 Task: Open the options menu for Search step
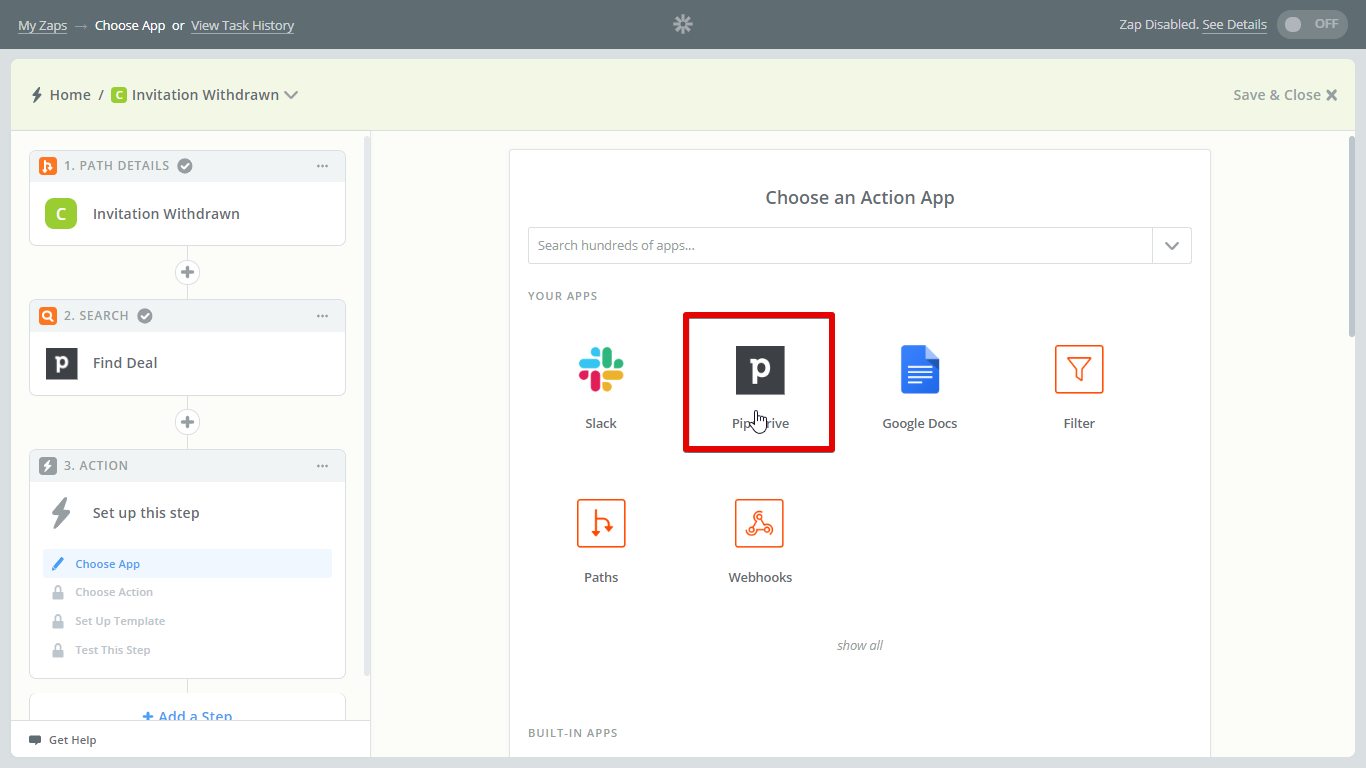[322, 316]
